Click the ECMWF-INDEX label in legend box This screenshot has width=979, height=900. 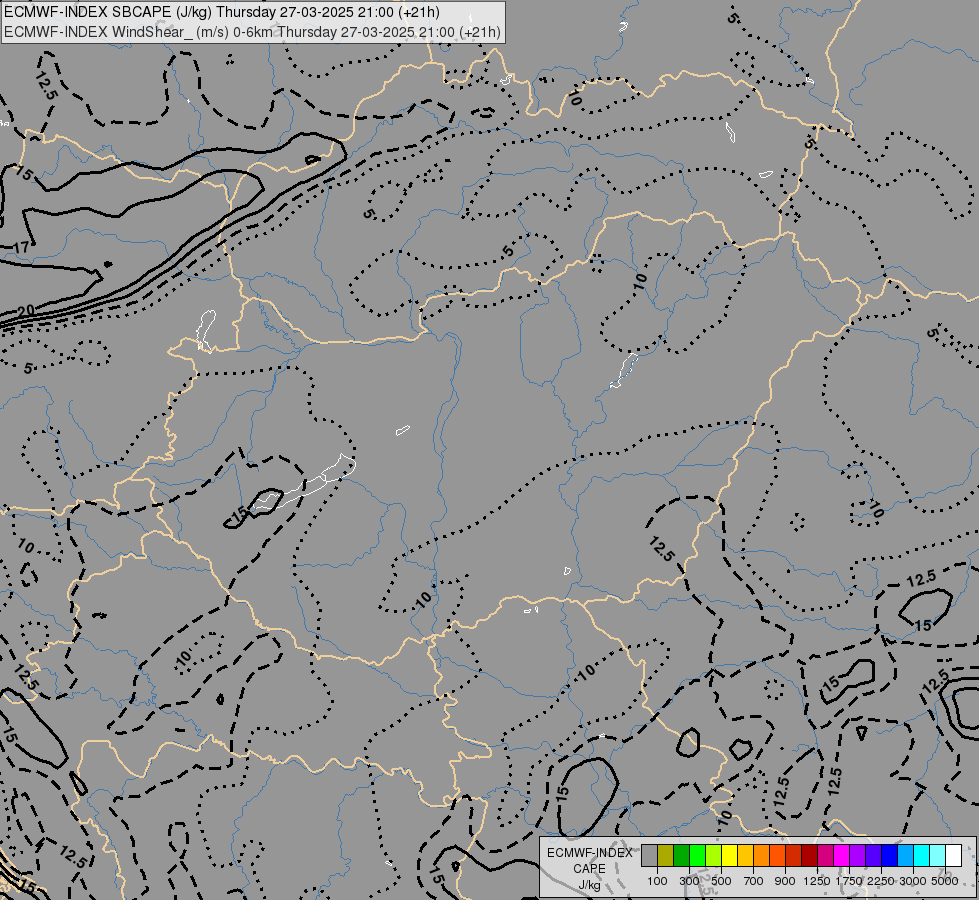pyautogui.click(x=589, y=853)
